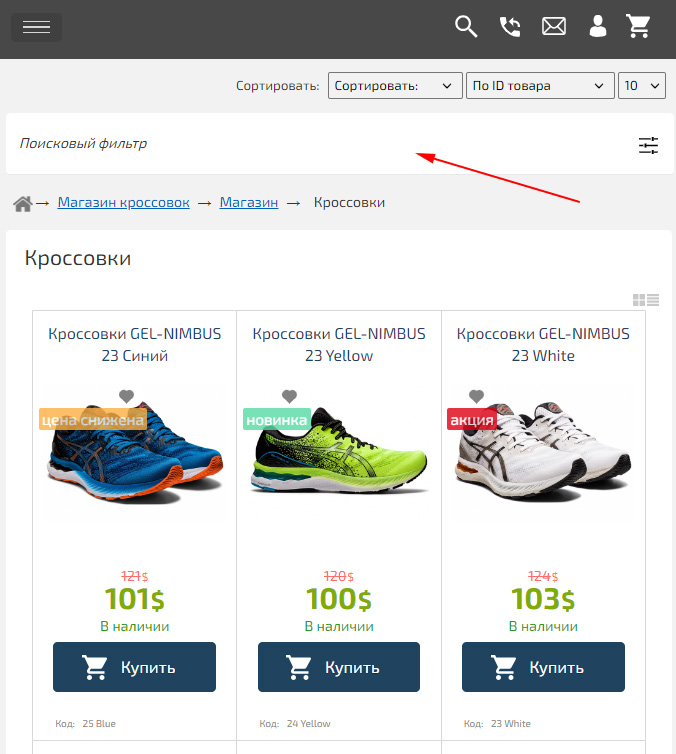Viewport: 676px width, 754px height.
Task: Click the search magnifier icon
Action: tap(466, 27)
